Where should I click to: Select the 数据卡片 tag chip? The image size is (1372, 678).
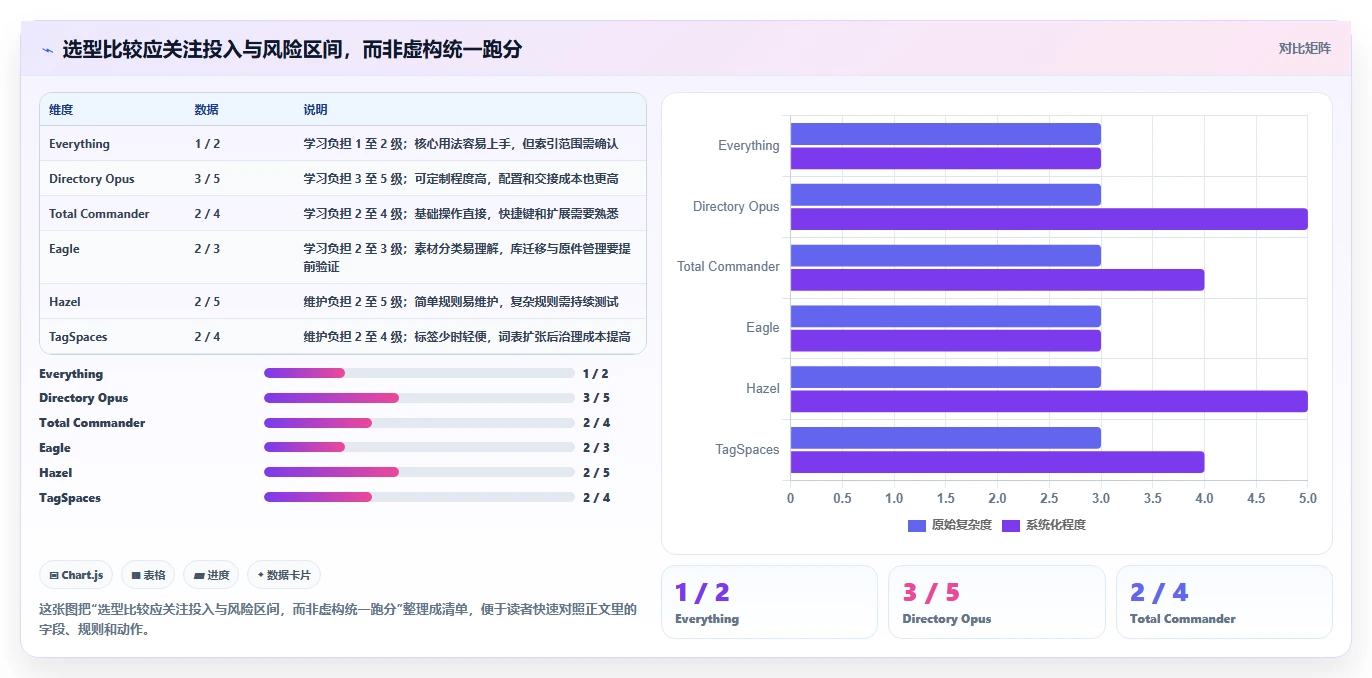pos(284,575)
